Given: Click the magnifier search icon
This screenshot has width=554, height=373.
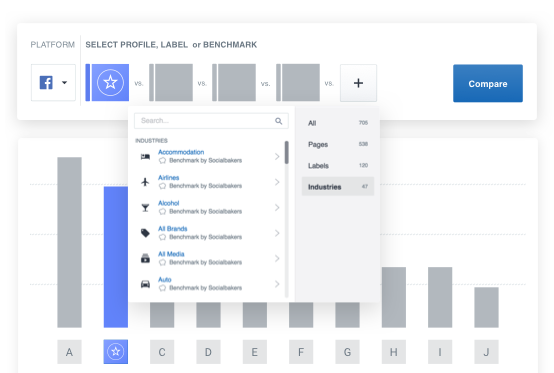Looking at the screenshot, I should [279, 121].
